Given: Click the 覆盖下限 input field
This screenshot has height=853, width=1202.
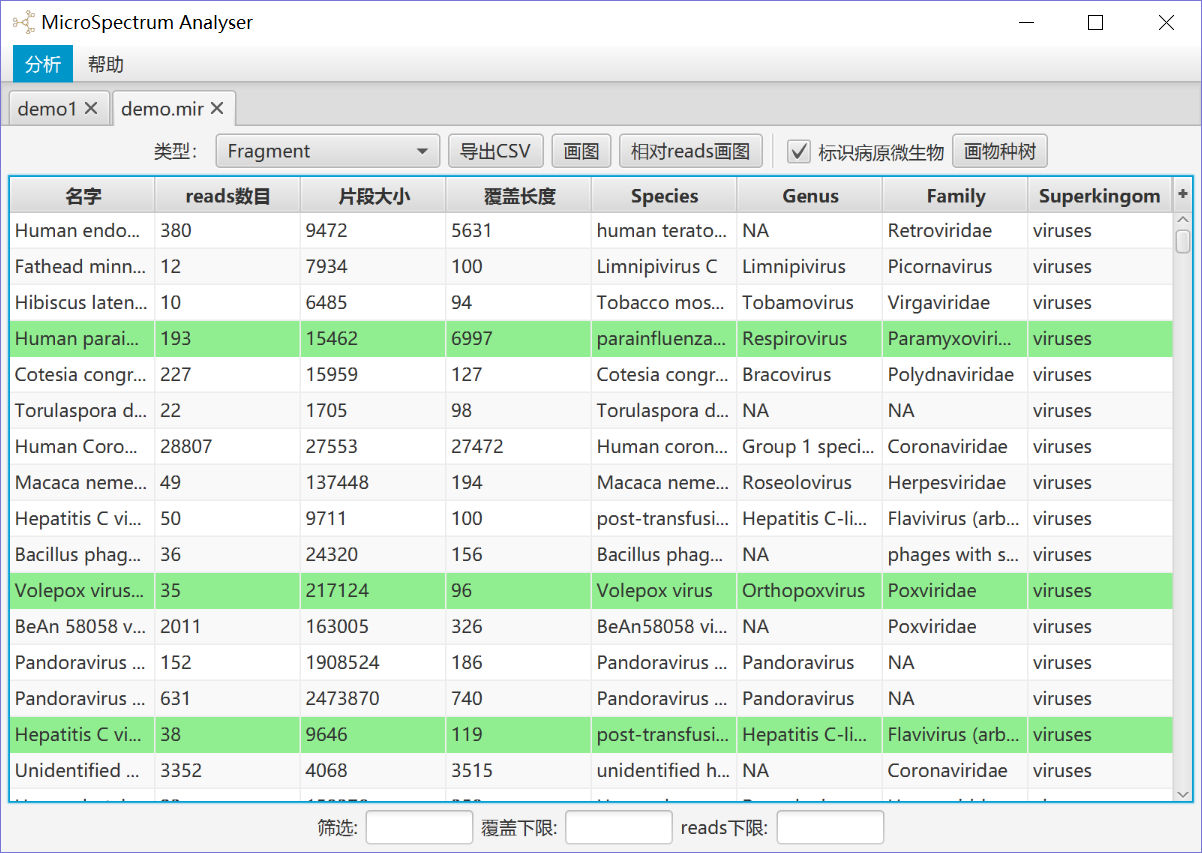Looking at the screenshot, I should coord(619,827).
